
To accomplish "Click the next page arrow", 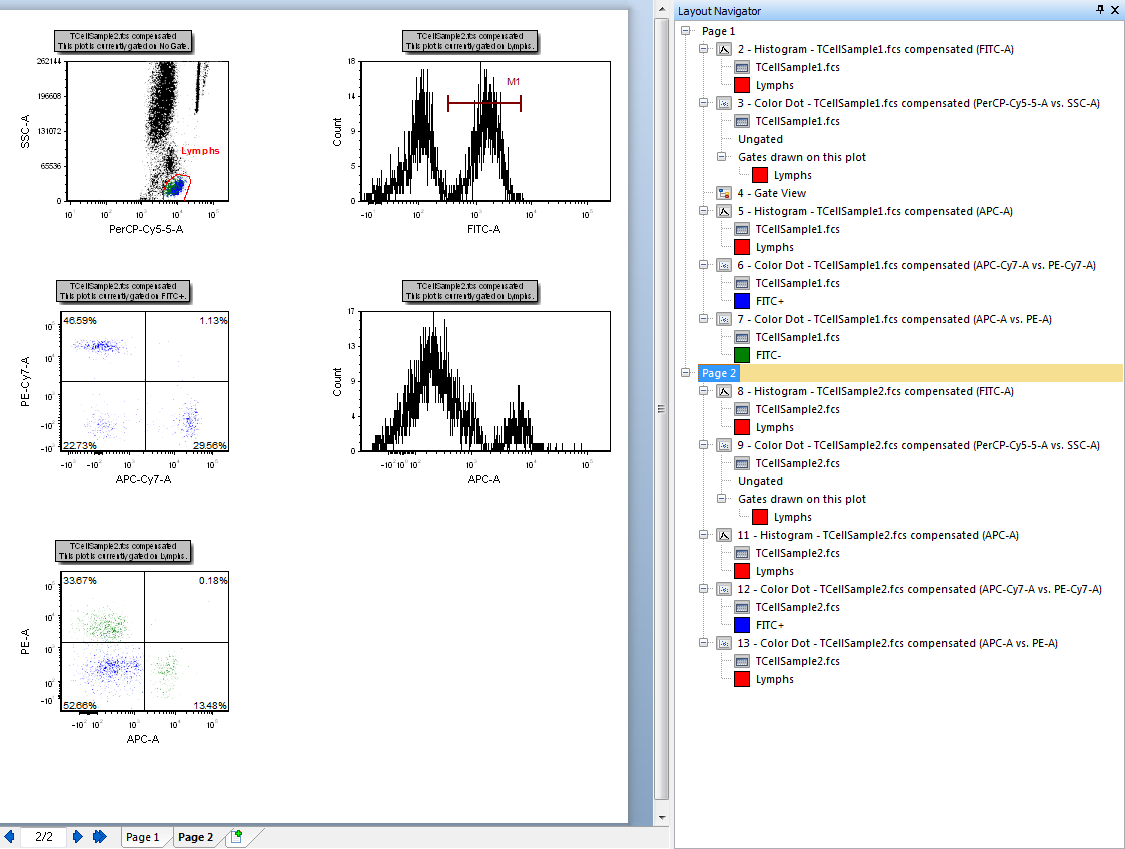I will tap(78, 836).
